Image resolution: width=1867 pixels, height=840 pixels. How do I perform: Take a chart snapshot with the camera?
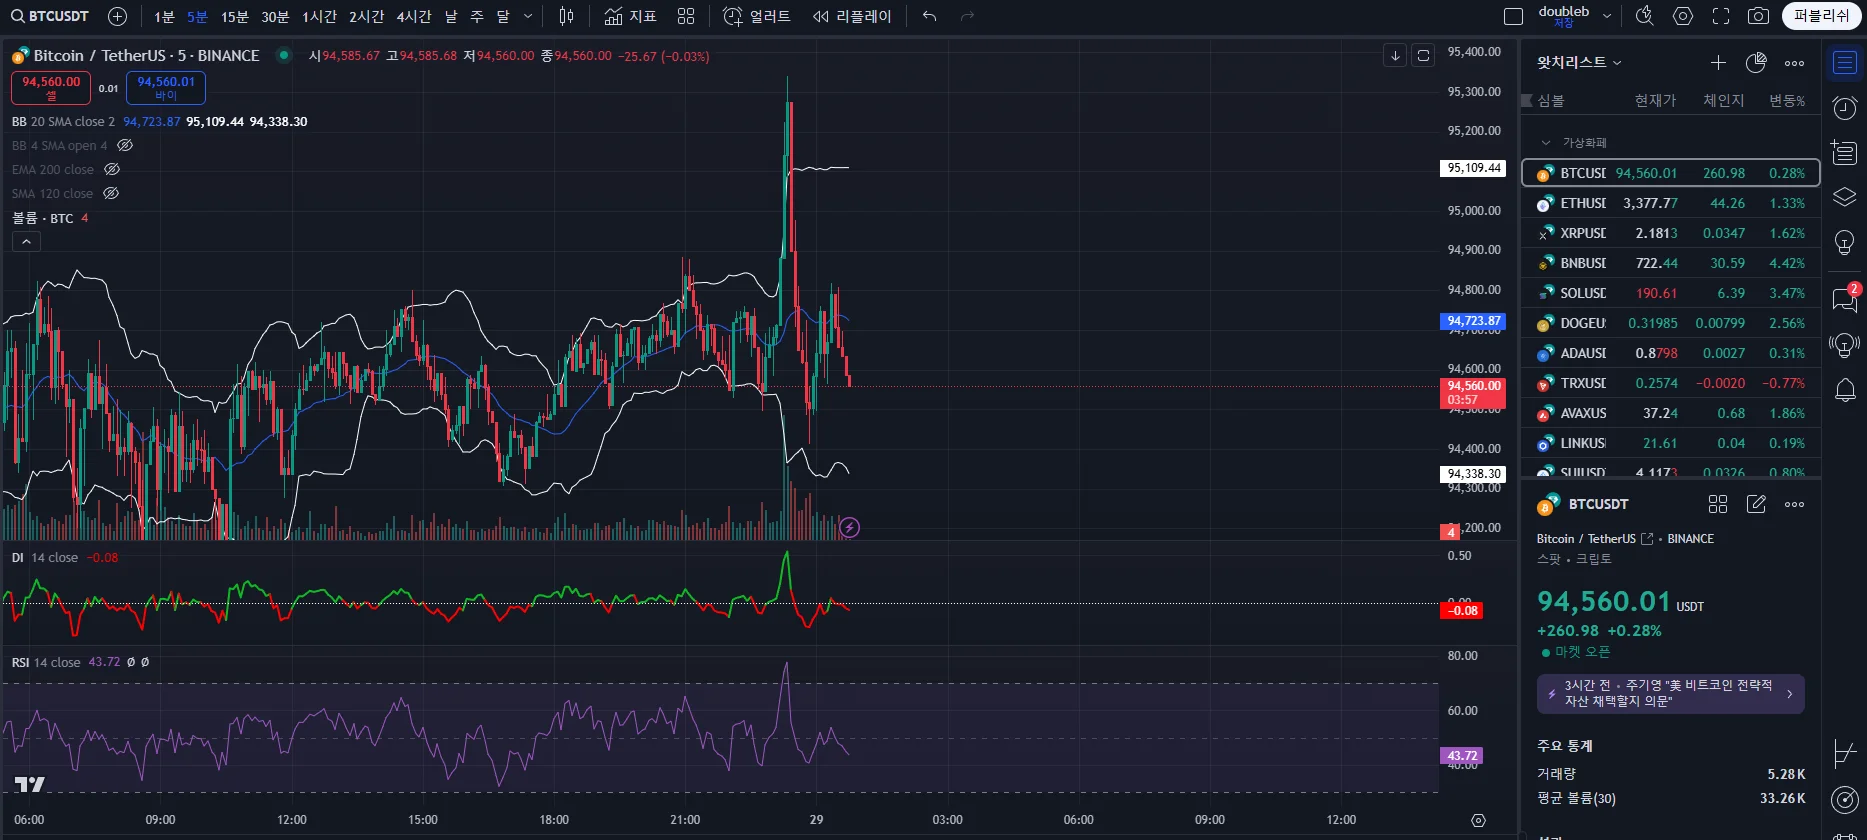point(1758,16)
